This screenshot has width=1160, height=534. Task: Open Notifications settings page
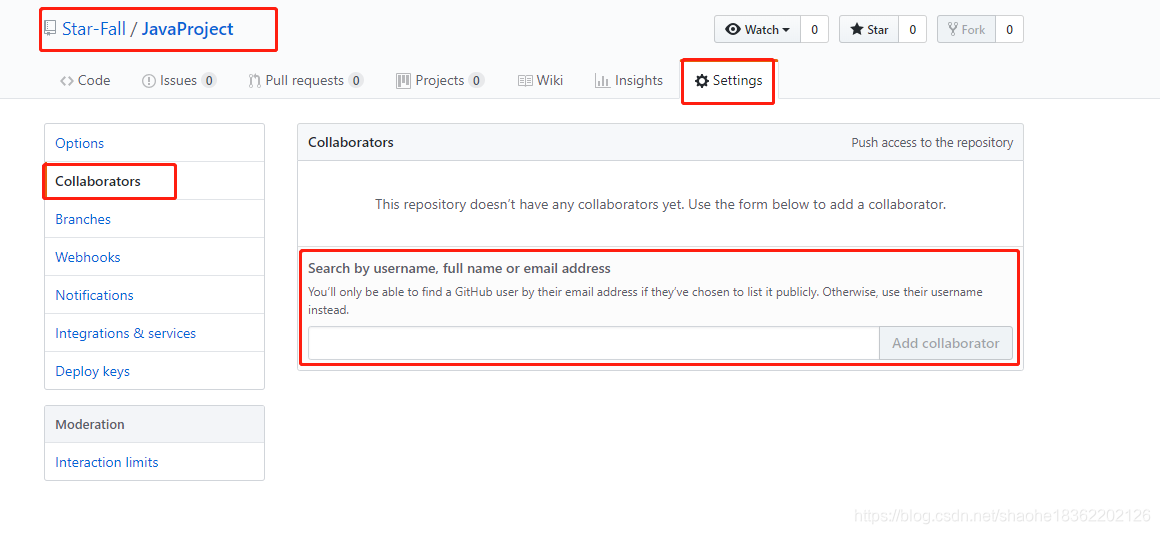click(154, 294)
